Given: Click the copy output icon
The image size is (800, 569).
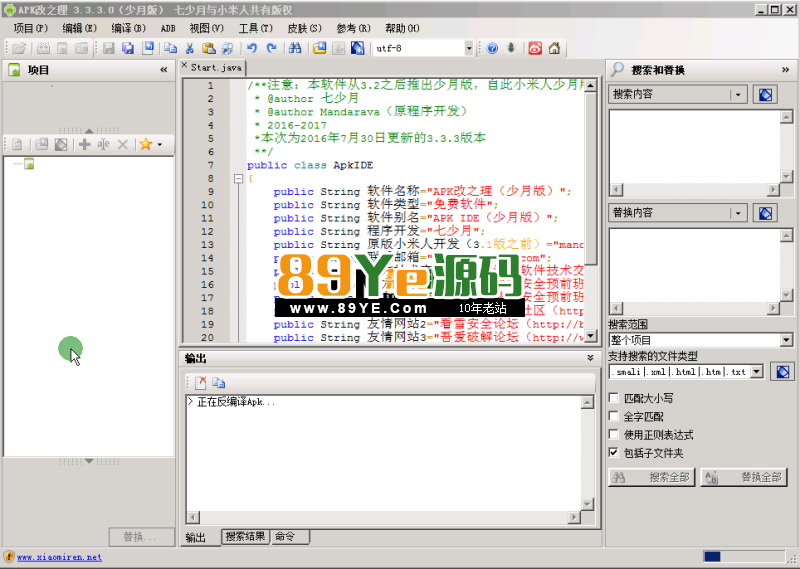Looking at the screenshot, I should pyautogui.click(x=219, y=382).
